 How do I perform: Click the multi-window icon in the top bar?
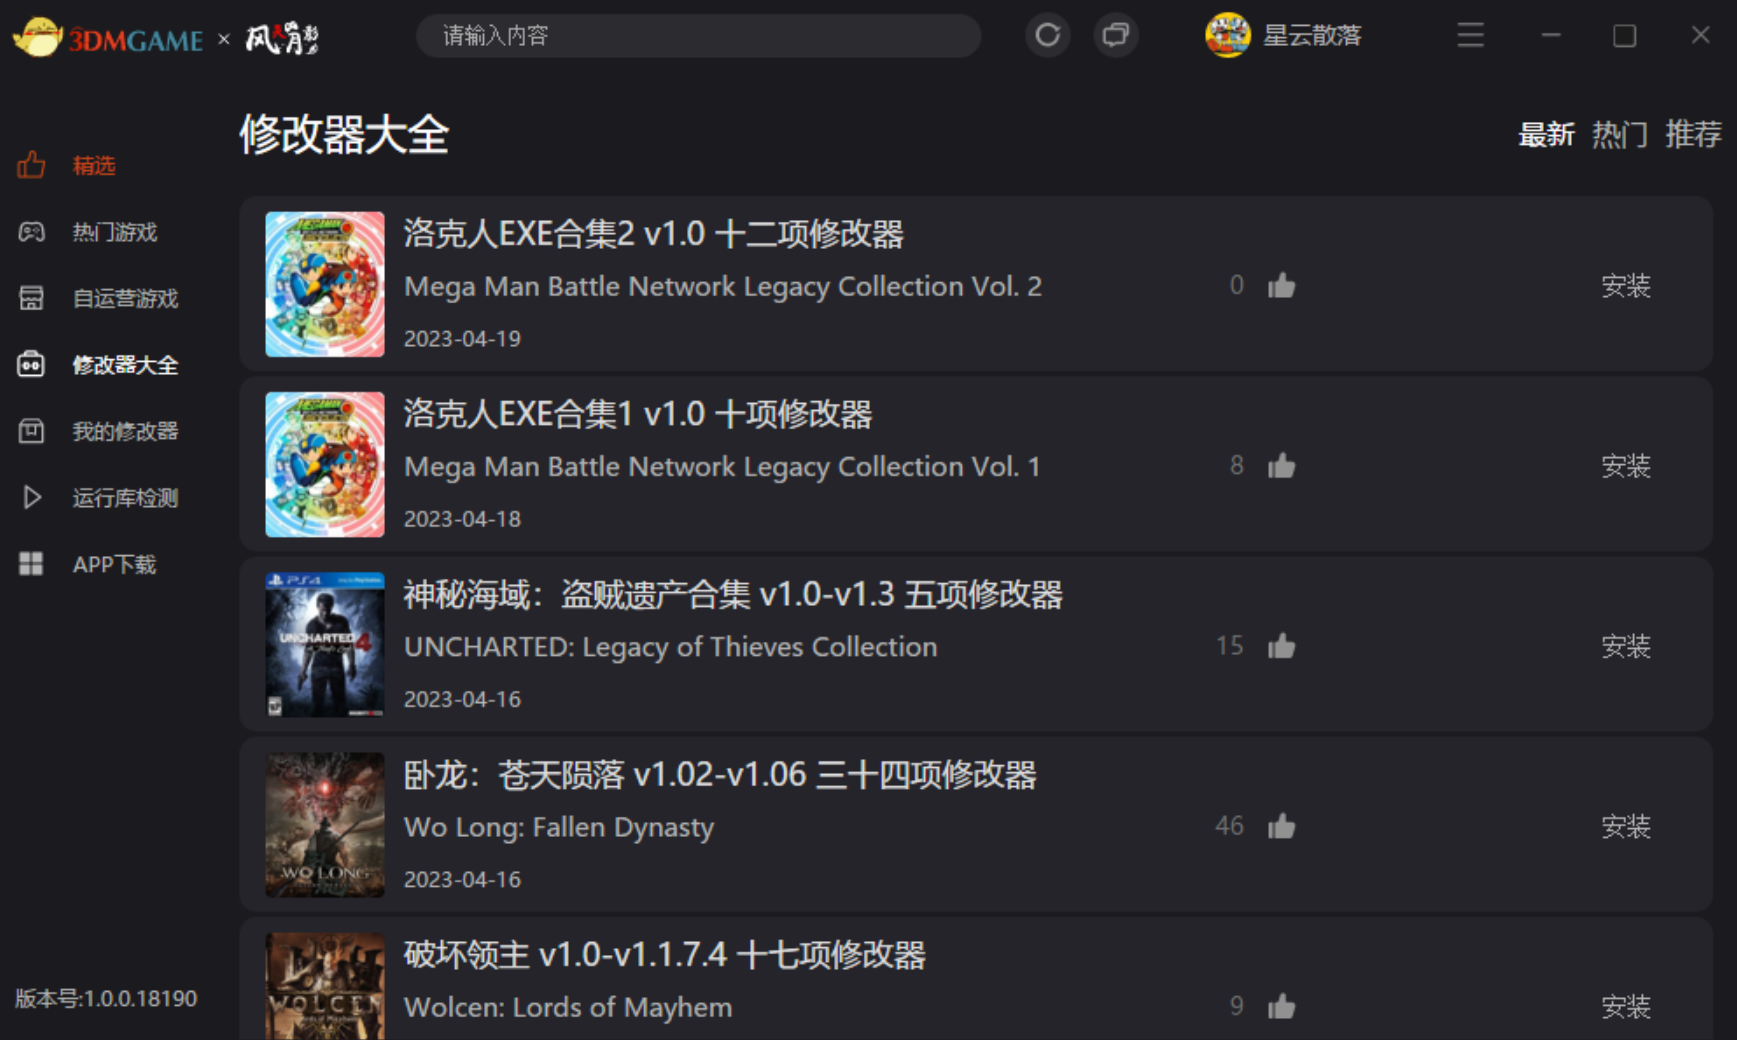[1115, 36]
